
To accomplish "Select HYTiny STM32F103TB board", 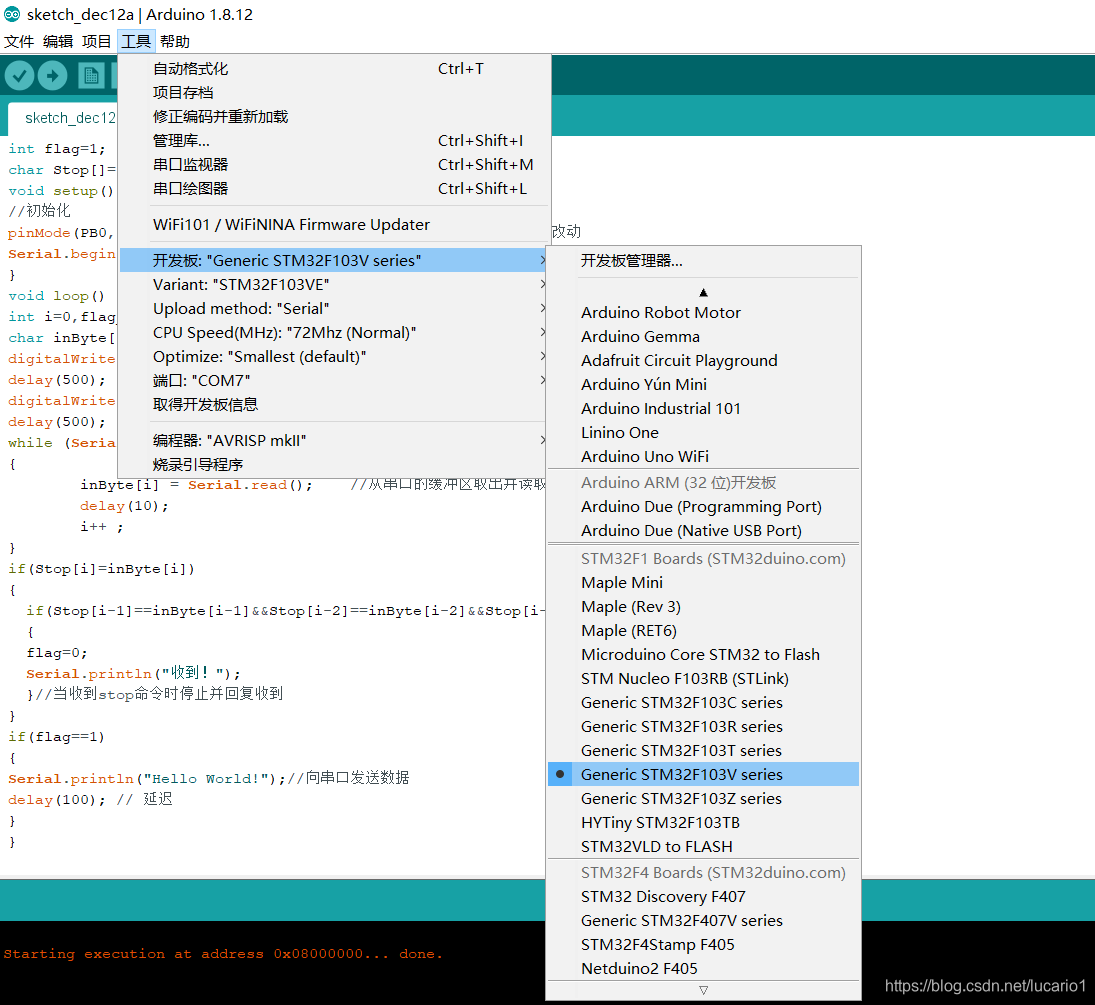I will pos(703,822).
